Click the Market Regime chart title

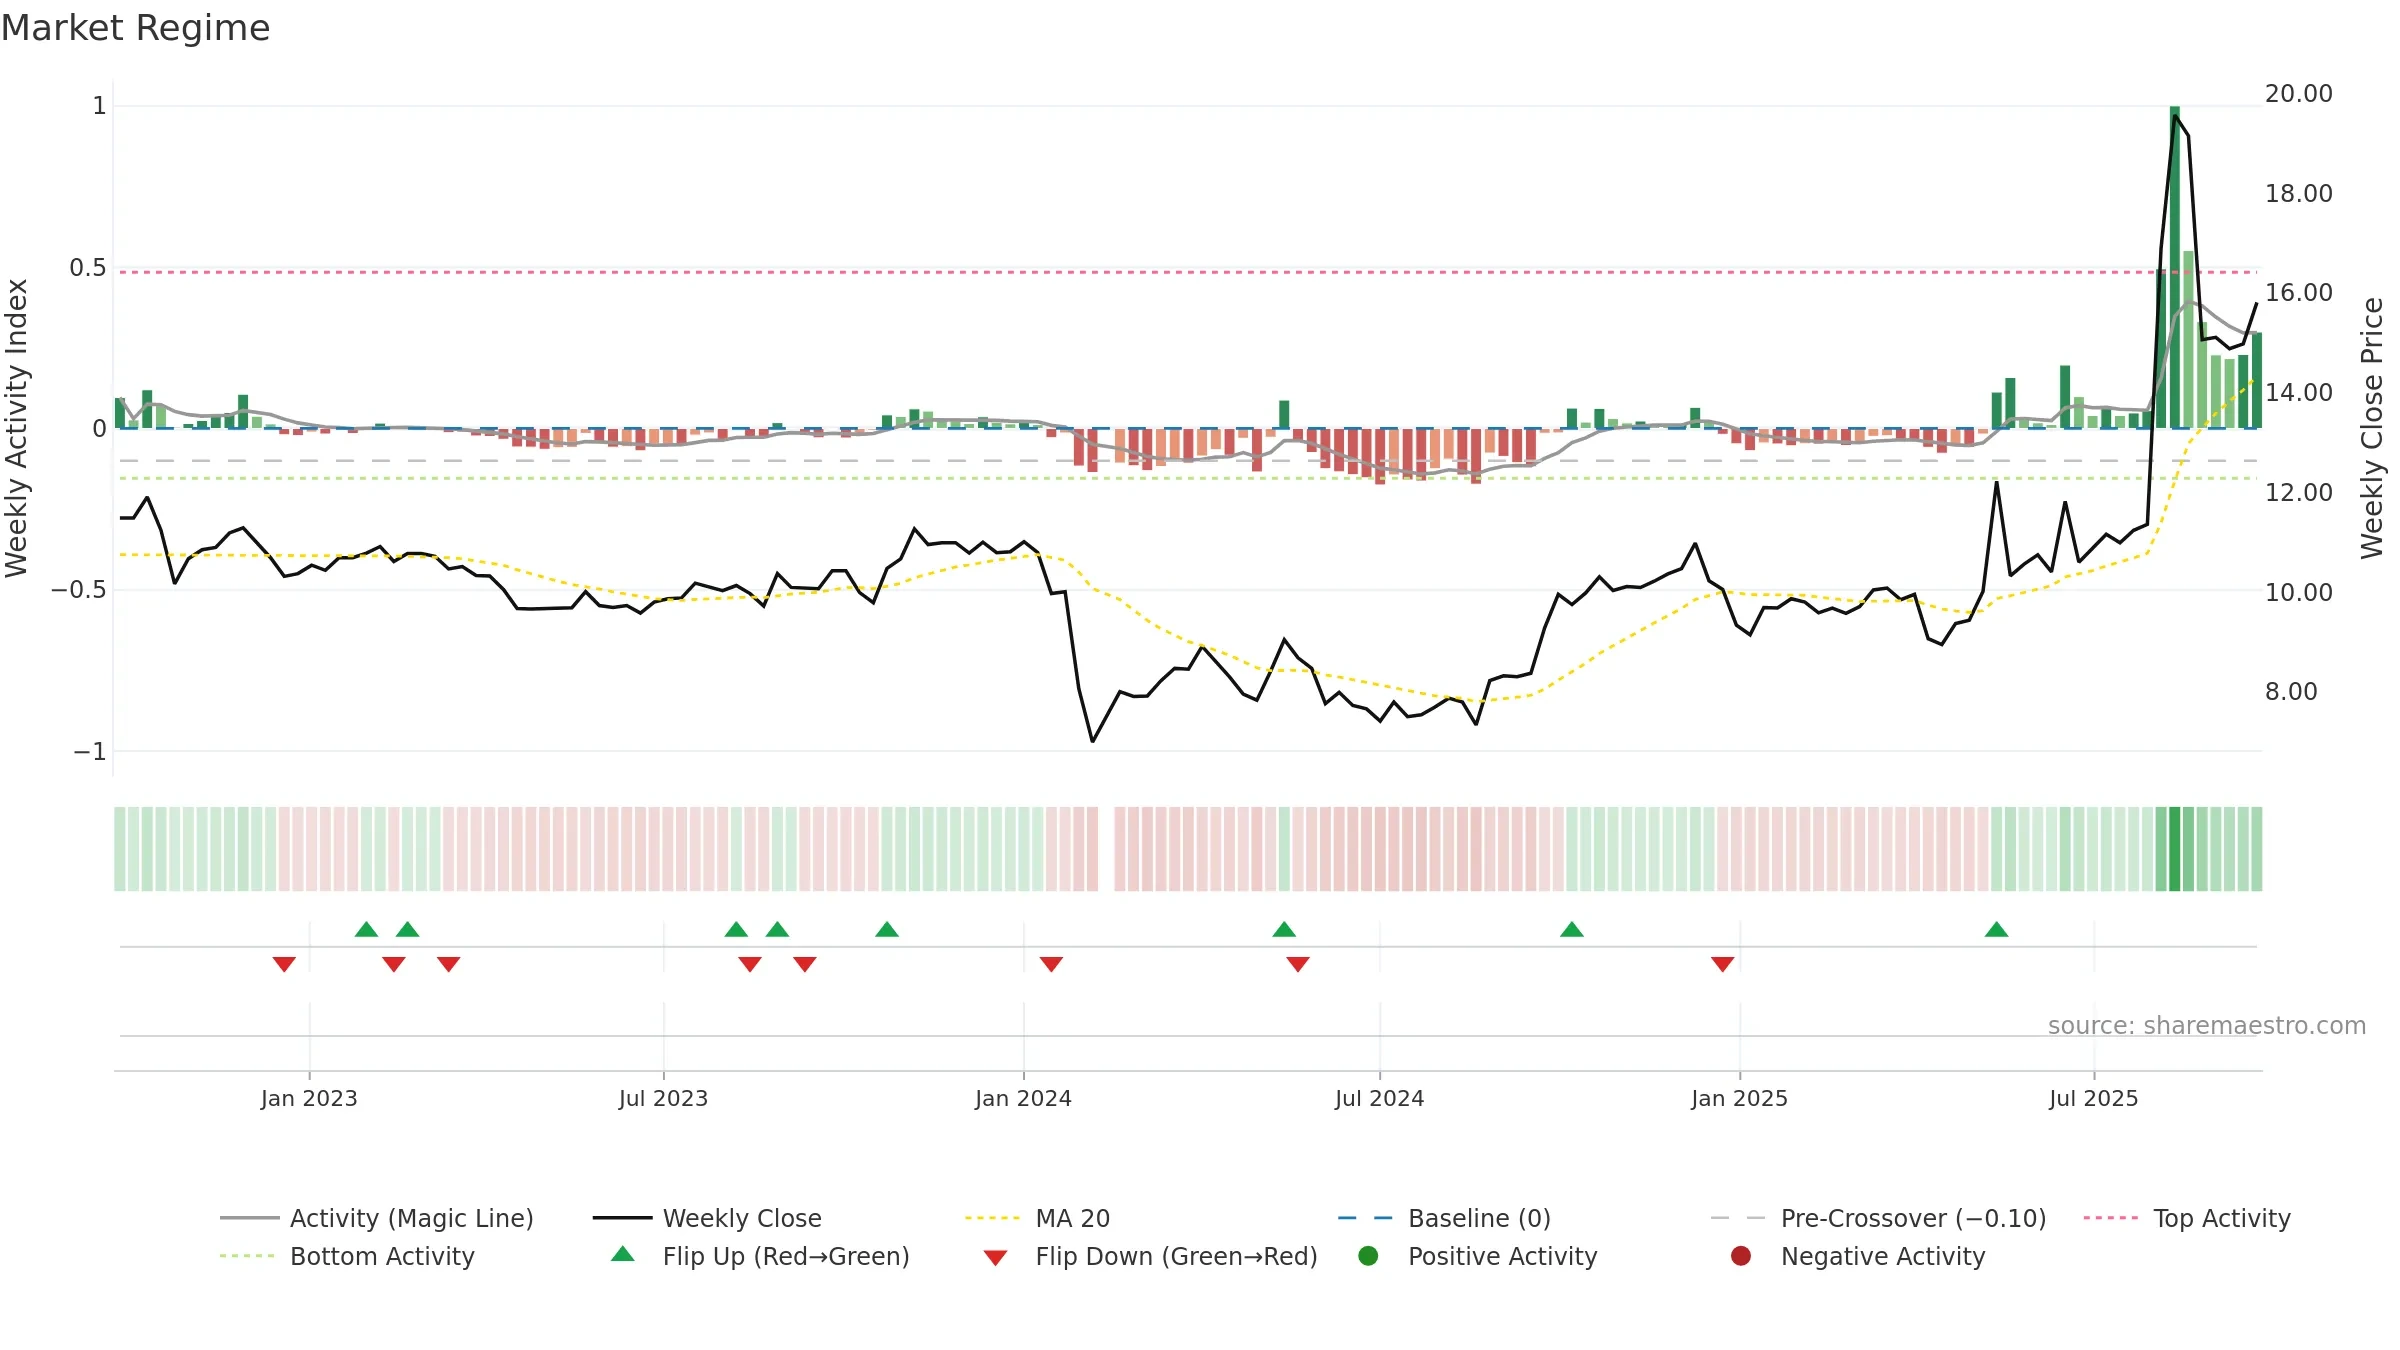tap(136, 28)
